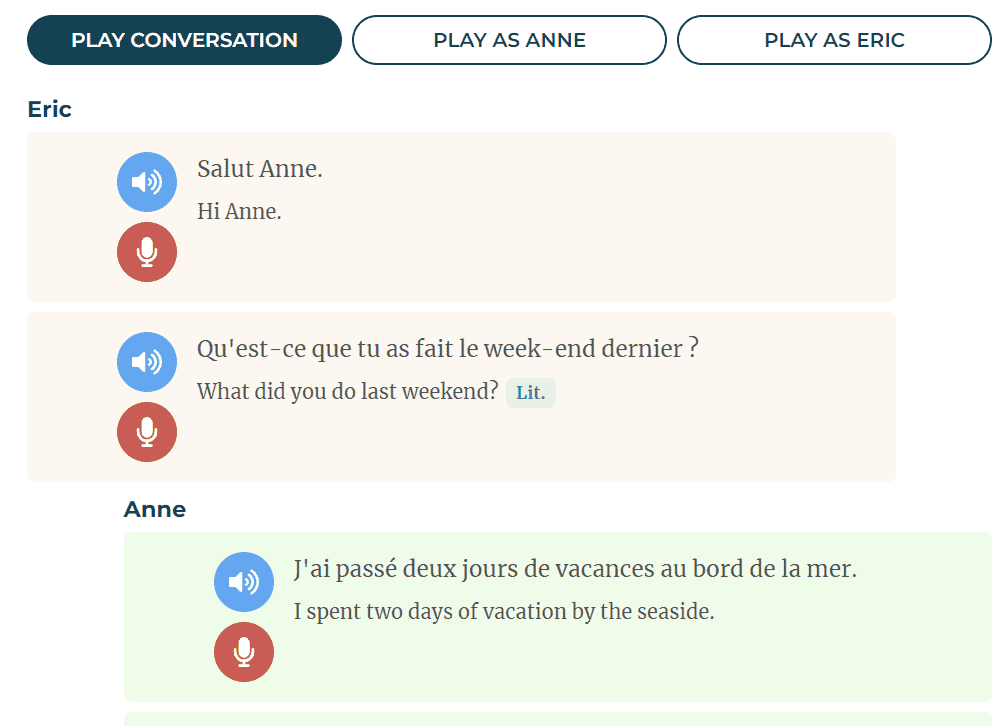Record Anne's seaside vacation sentence
1004x726 pixels.
click(x=244, y=652)
